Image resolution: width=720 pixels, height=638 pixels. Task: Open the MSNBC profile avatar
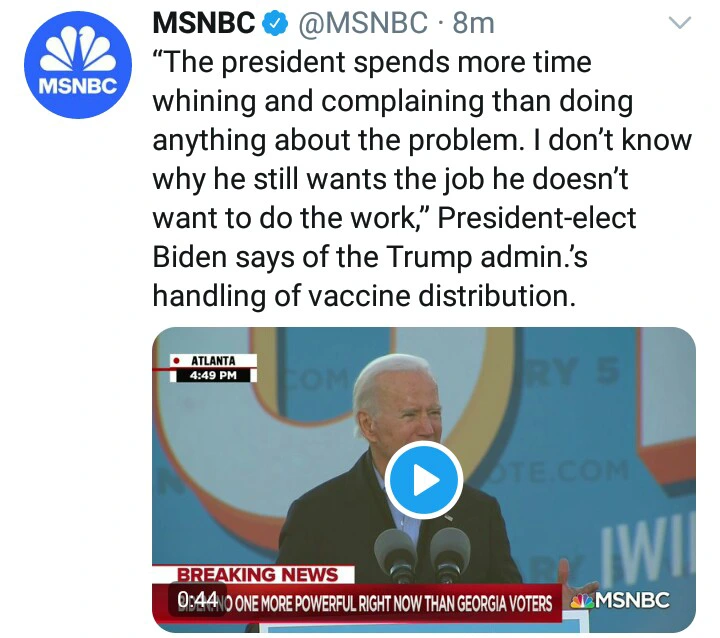pos(78,73)
